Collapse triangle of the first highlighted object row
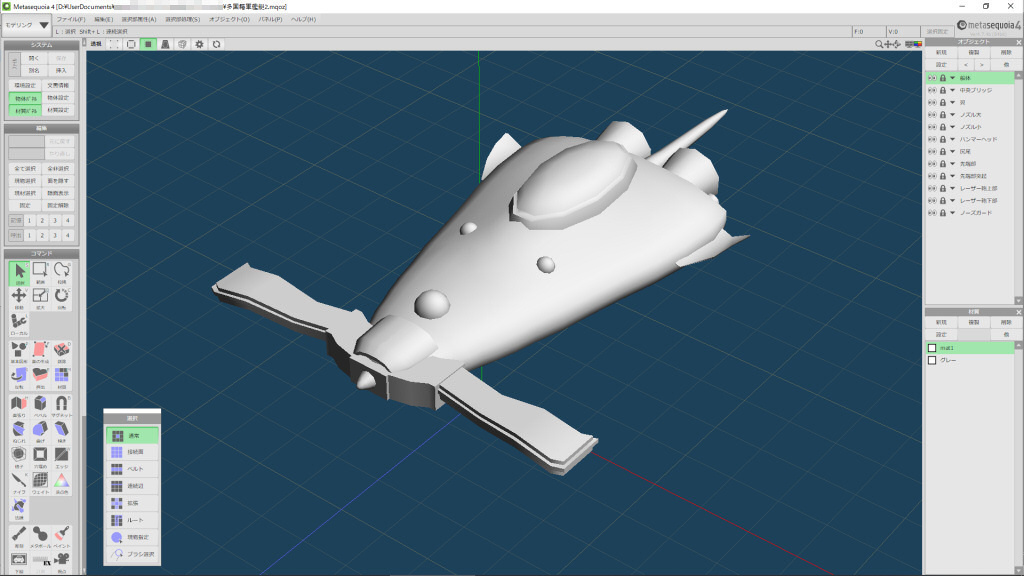This screenshot has width=1024, height=576. tap(952, 78)
